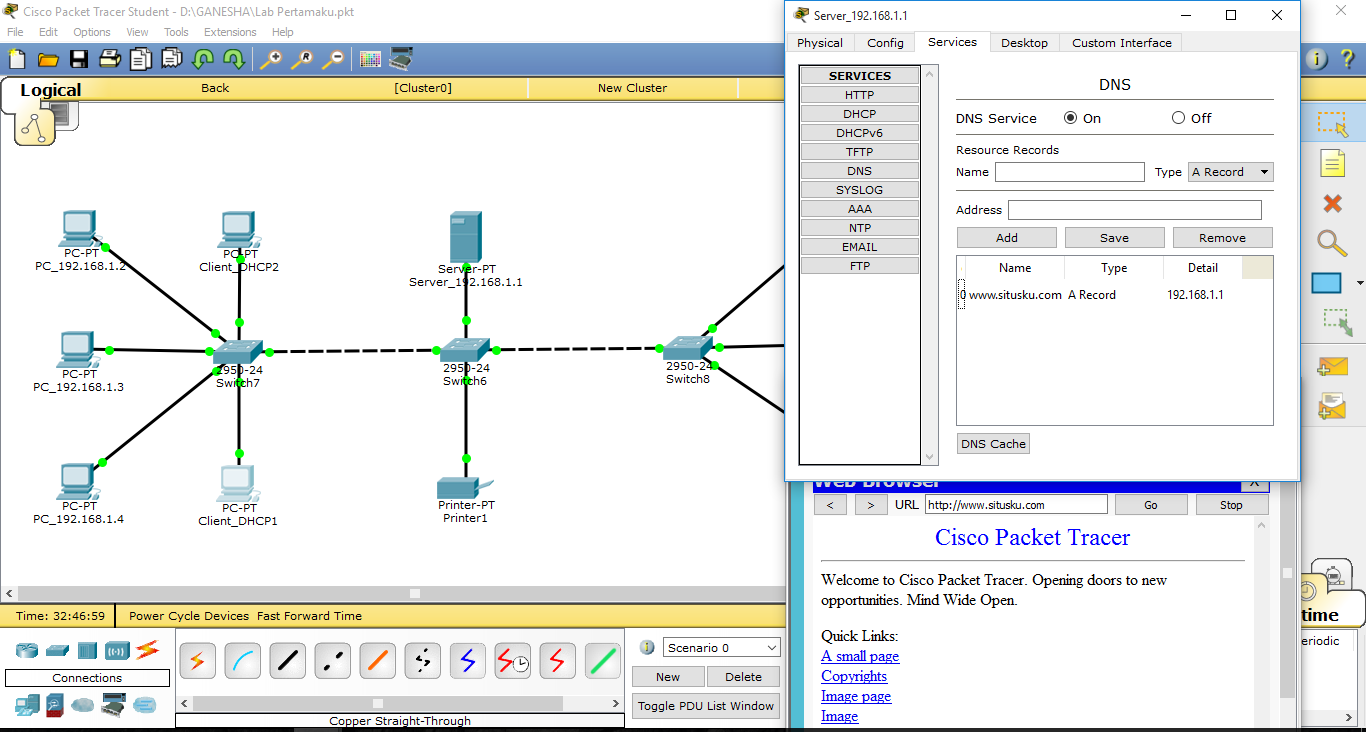Choose the Serial DCE cable with clock
The image size is (1366, 732).
[x=512, y=660]
